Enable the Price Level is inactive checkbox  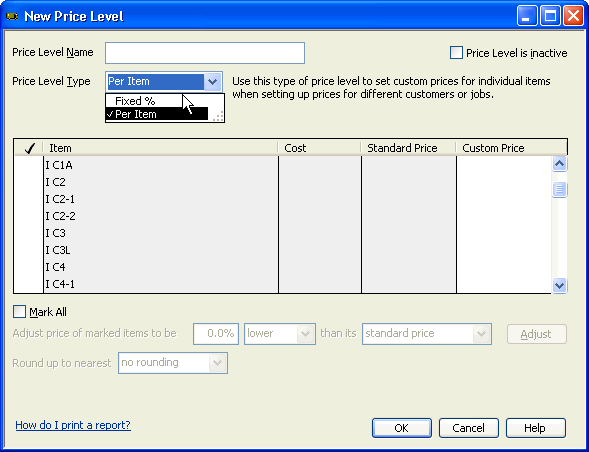(x=456, y=53)
